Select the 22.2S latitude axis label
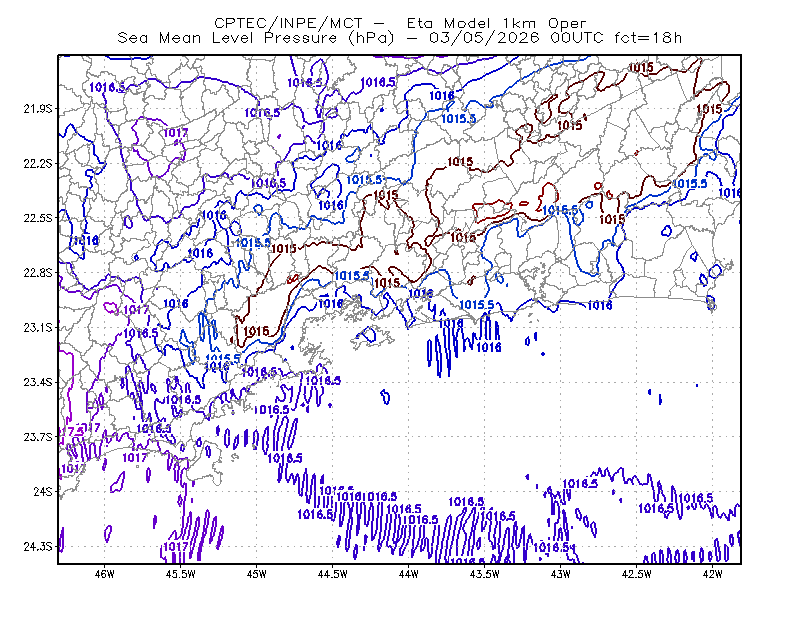Viewport: 800px width, 618px height. pos(38,163)
